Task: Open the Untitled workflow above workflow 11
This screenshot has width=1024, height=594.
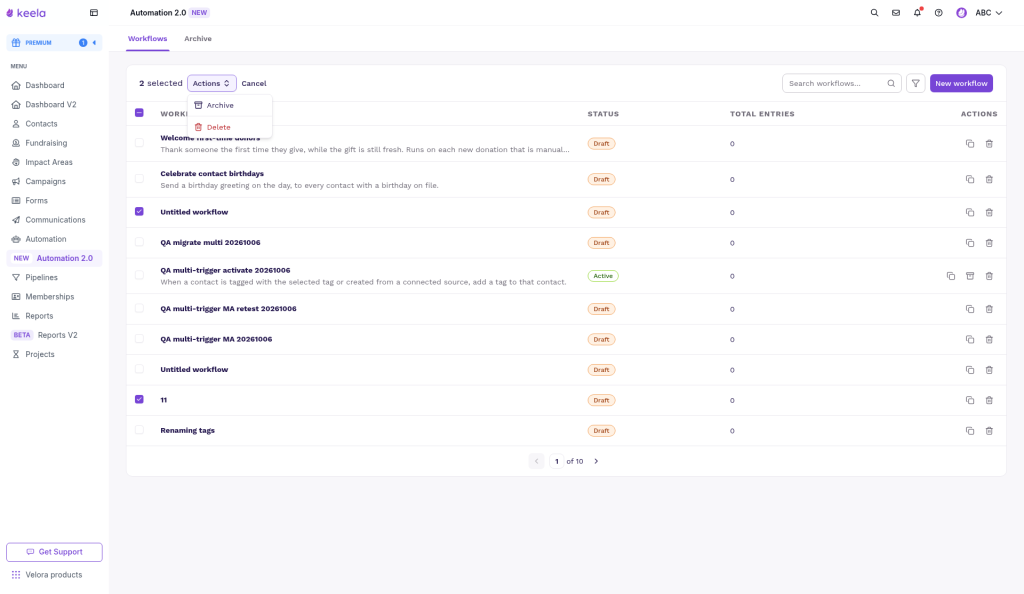Action: (x=194, y=369)
